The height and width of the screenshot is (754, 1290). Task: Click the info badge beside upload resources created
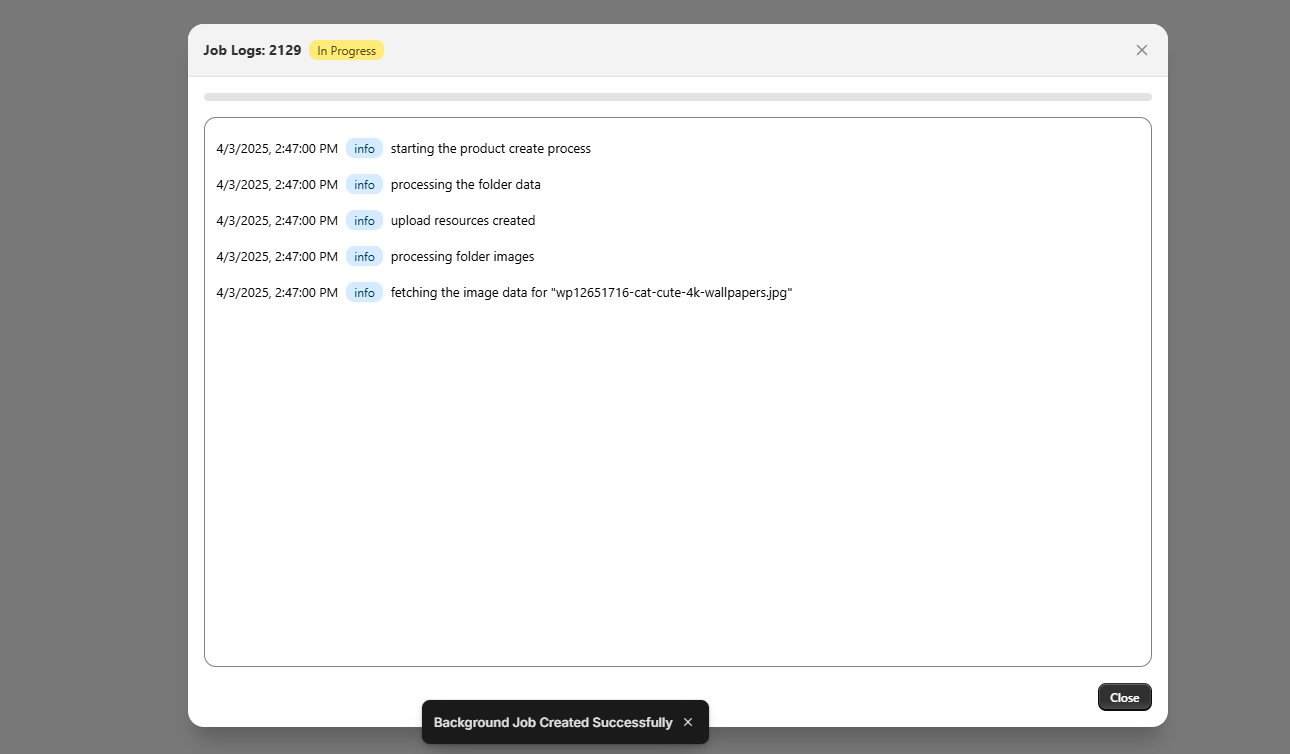coord(364,220)
